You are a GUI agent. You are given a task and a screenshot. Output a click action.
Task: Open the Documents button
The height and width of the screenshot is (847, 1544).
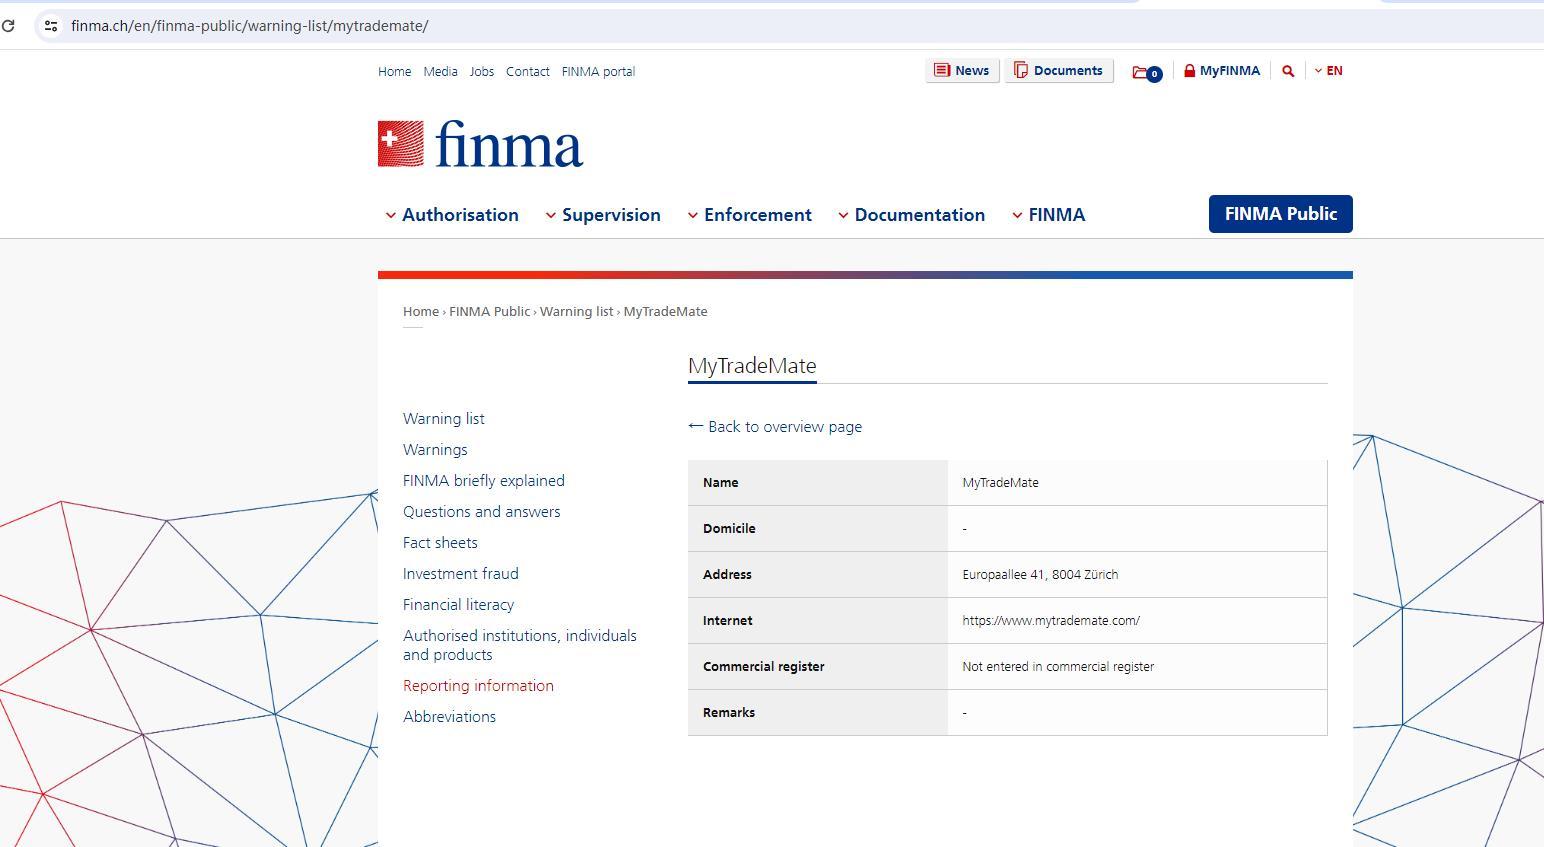1058,71
